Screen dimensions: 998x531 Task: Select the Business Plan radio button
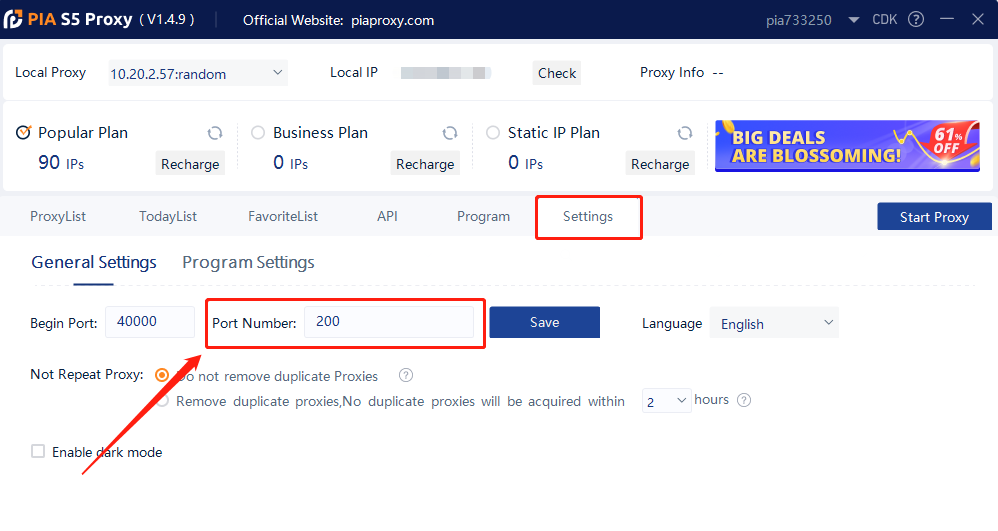258,132
